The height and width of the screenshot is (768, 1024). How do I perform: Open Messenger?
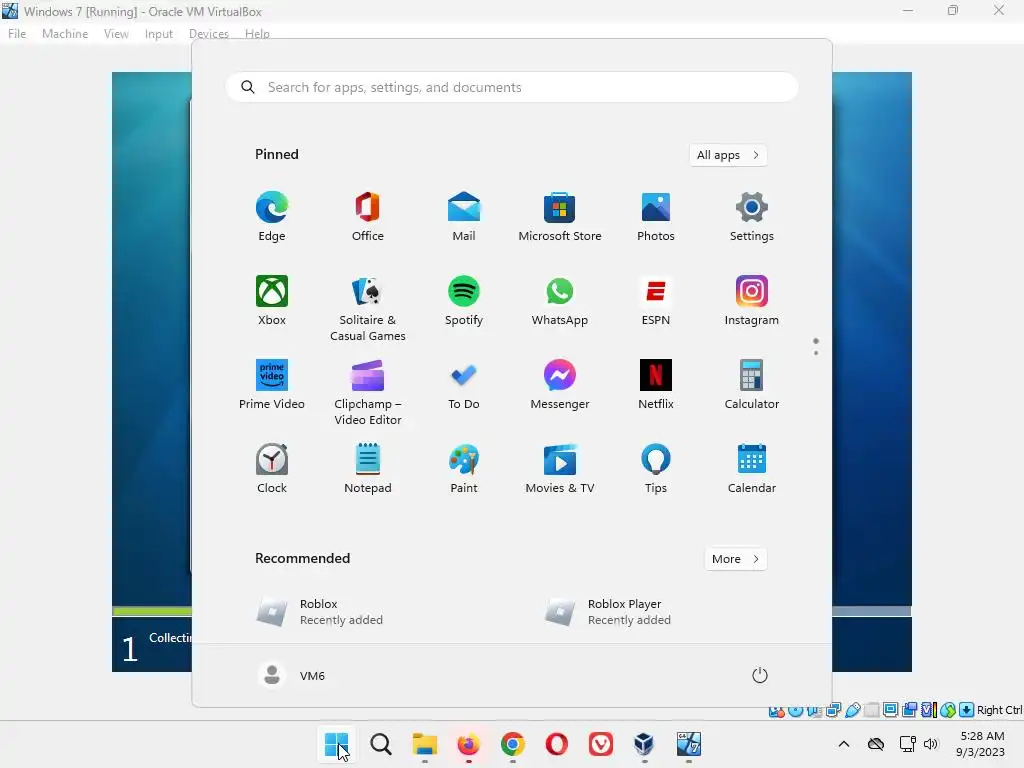tap(560, 385)
